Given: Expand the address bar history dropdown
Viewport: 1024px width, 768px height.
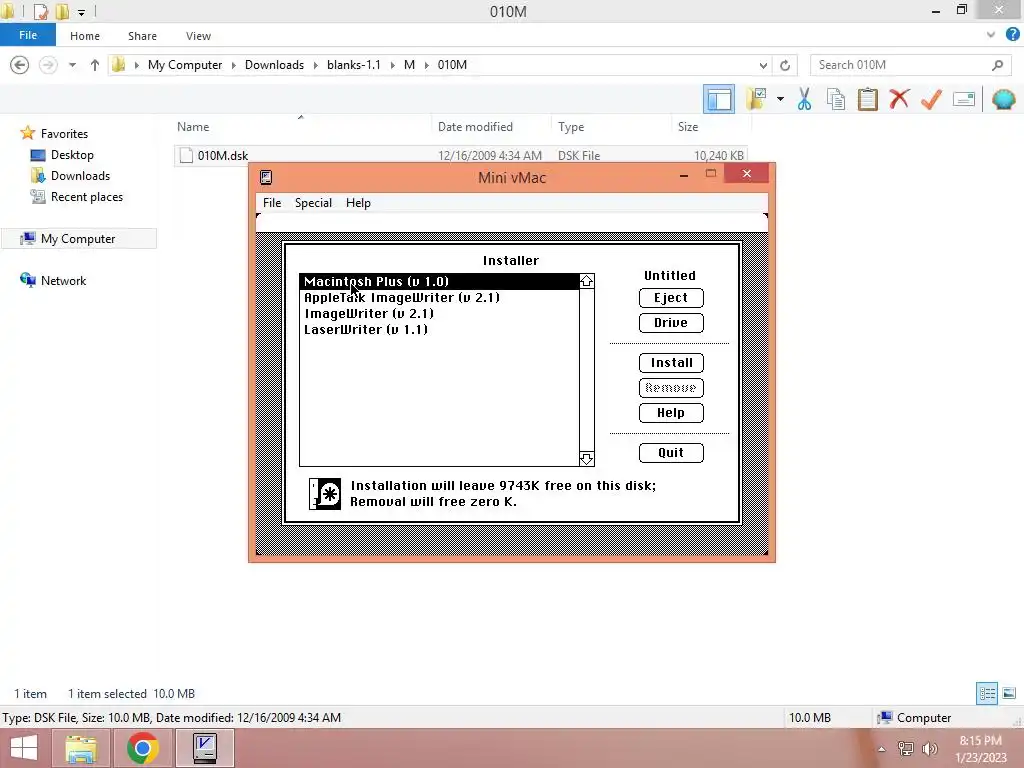Looking at the screenshot, I should pyautogui.click(x=763, y=65).
